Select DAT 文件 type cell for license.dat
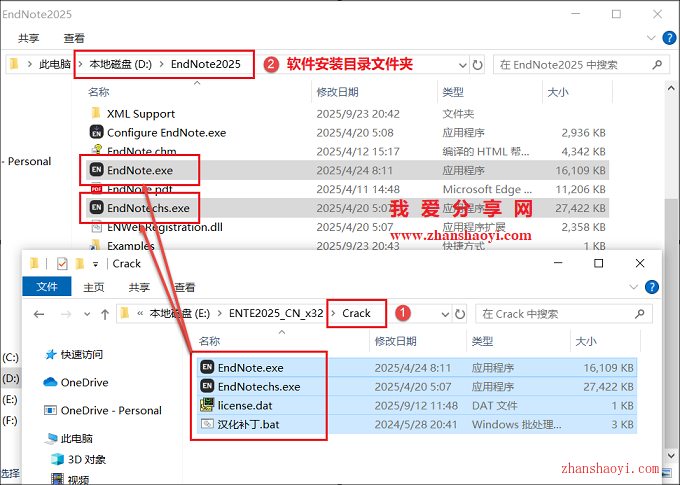The height and width of the screenshot is (485, 680). click(x=494, y=406)
